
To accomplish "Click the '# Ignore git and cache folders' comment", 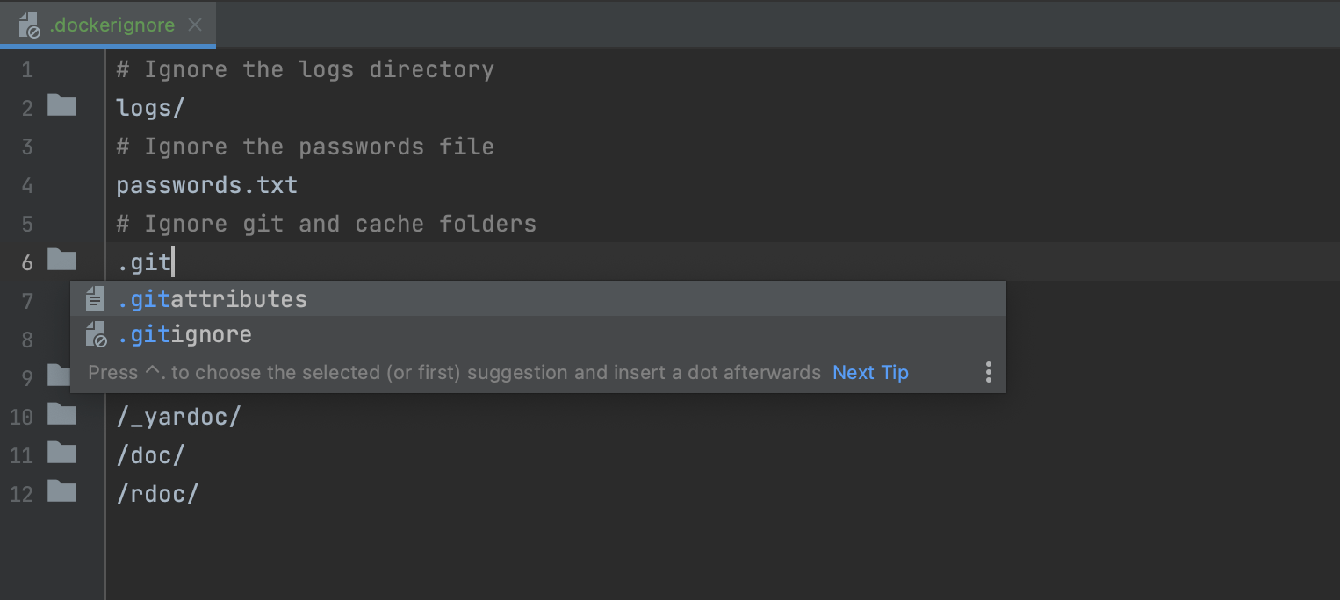I will [326, 224].
